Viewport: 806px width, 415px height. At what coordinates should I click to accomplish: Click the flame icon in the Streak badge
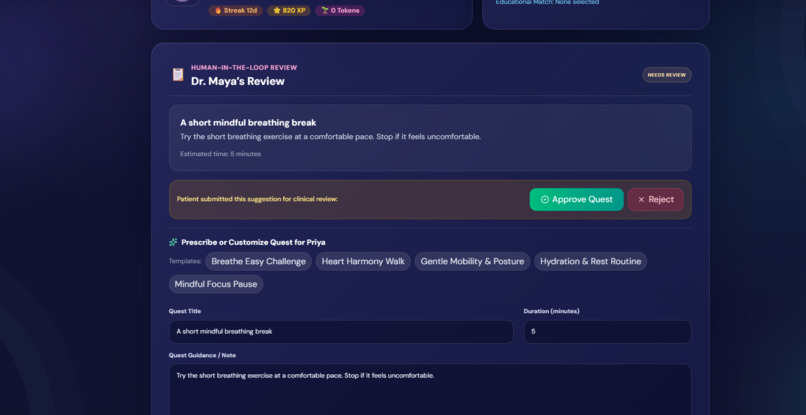click(218, 10)
